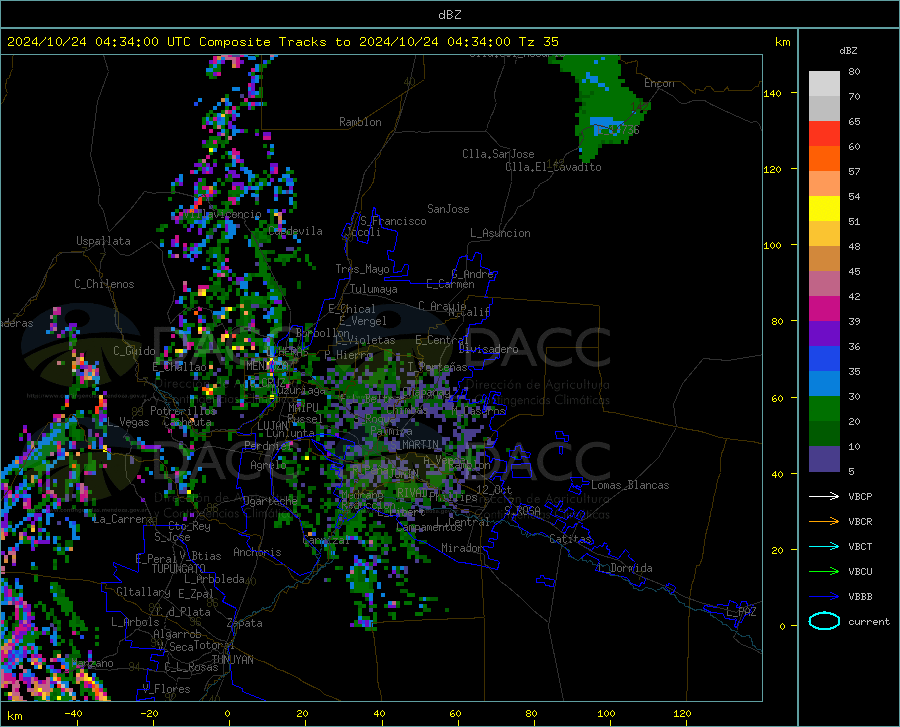Click the Gltallary place label
900x727 pixels.
tap(143, 592)
